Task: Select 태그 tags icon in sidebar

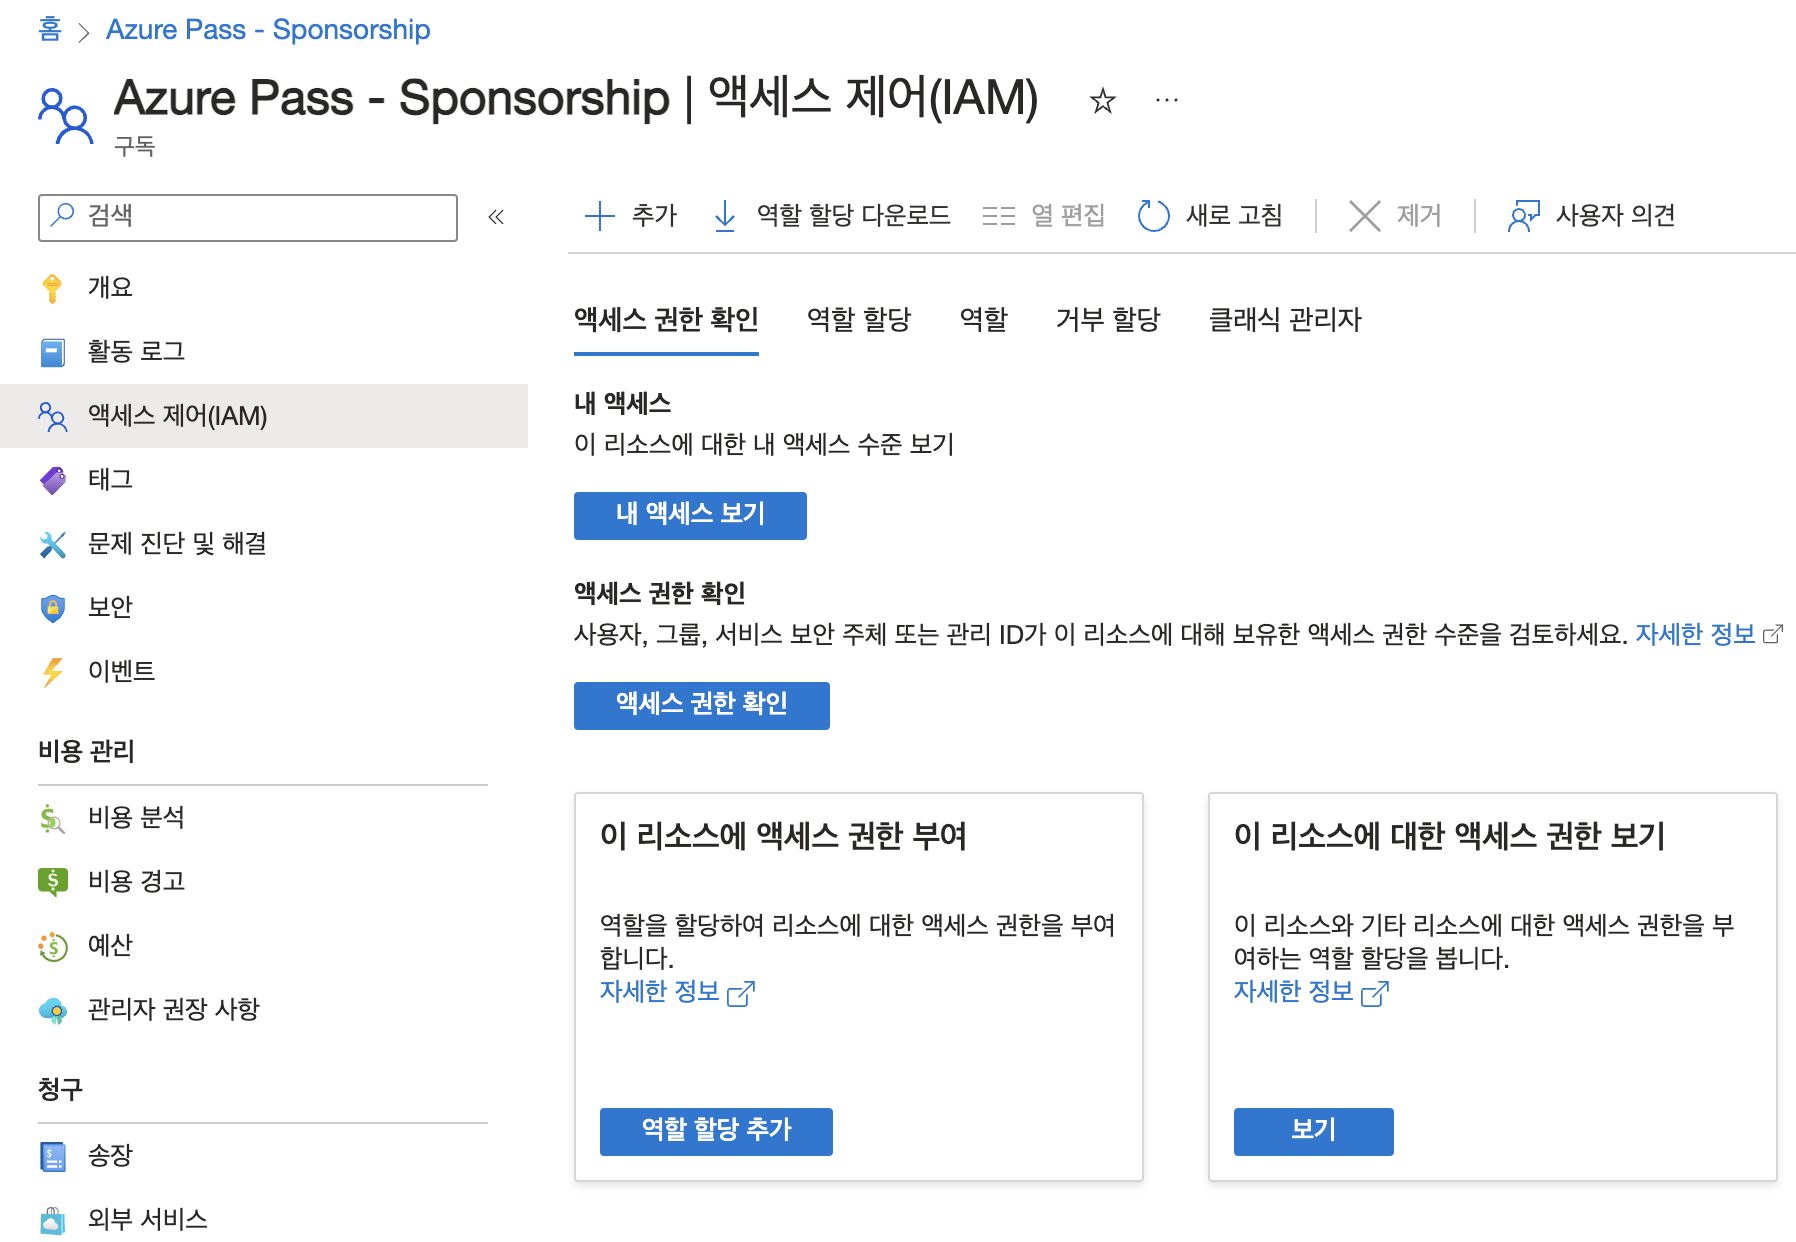Action: tap(53, 480)
